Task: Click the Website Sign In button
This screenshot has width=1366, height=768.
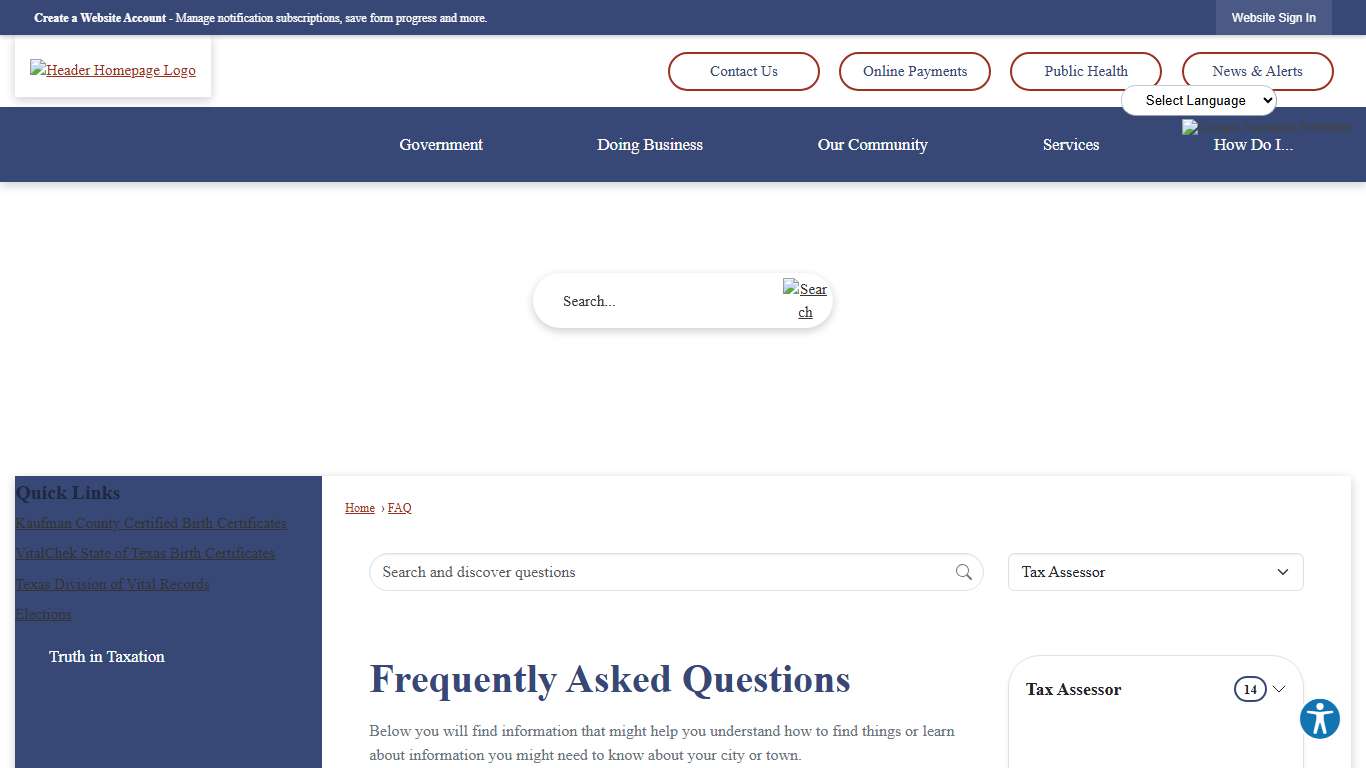Action: tap(1274, 17)
